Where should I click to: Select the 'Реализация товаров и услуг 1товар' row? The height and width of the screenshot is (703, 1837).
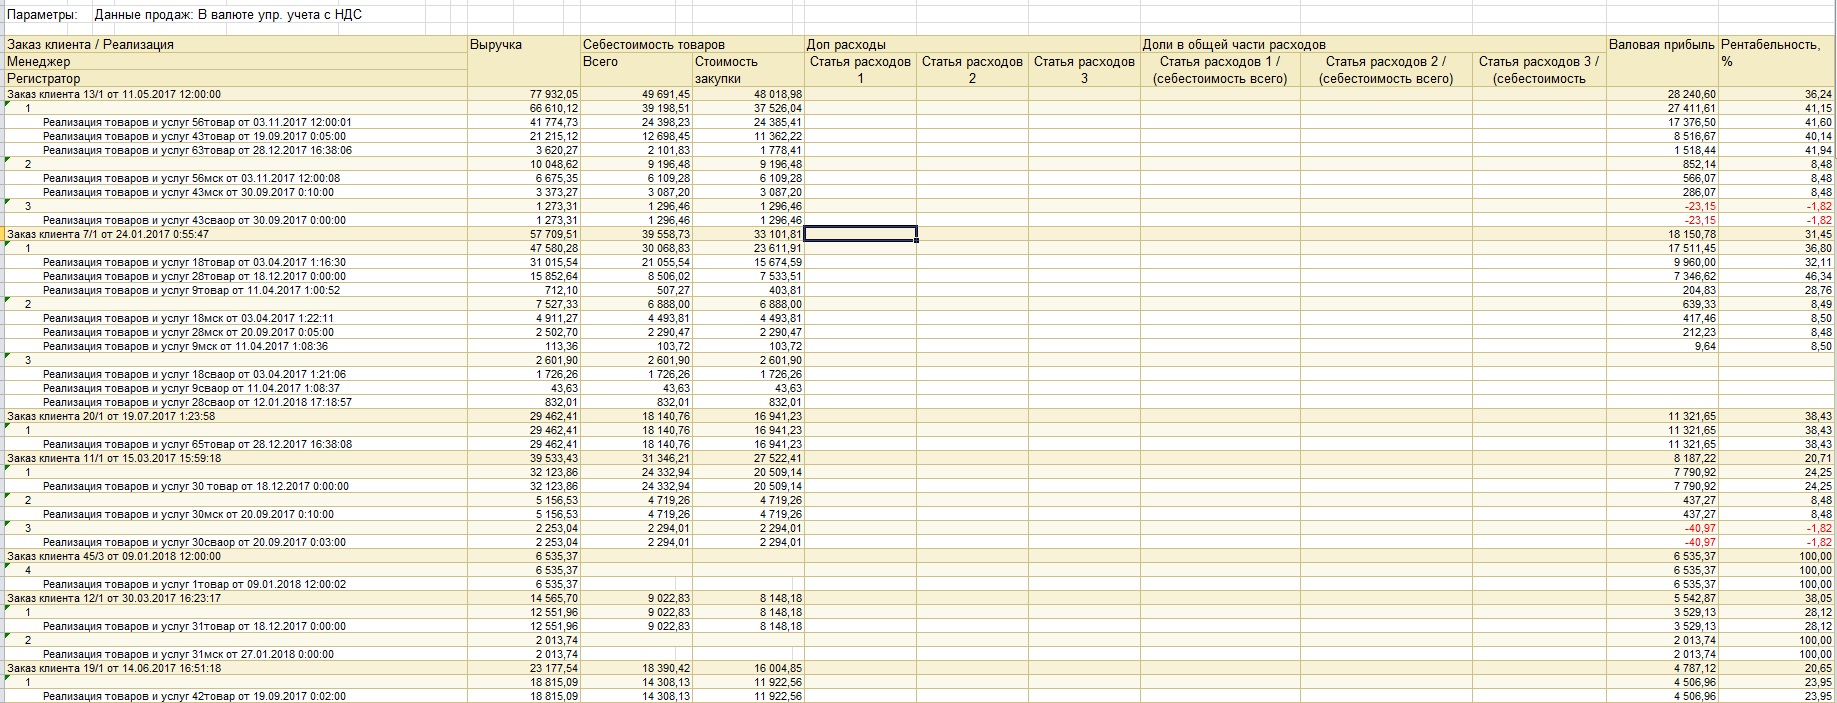[194, 584]
